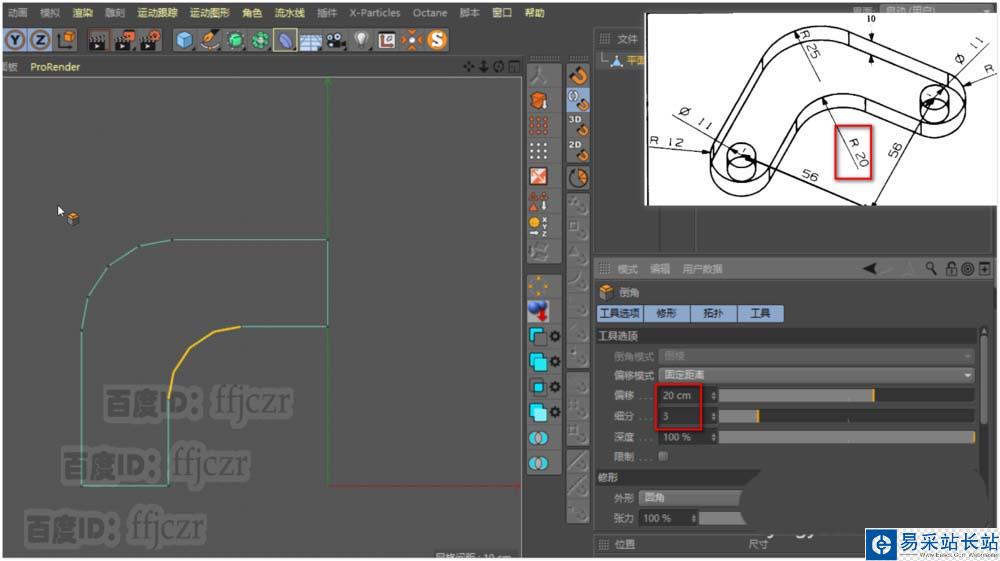Click the 偏移 value field showing 20 cm

click(684, 396)
